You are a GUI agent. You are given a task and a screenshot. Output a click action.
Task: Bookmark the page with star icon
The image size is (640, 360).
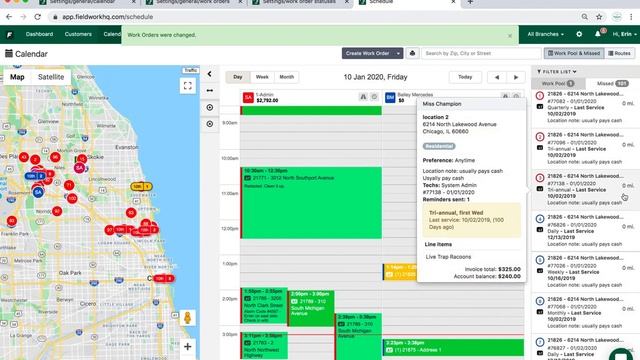[599, 17]
